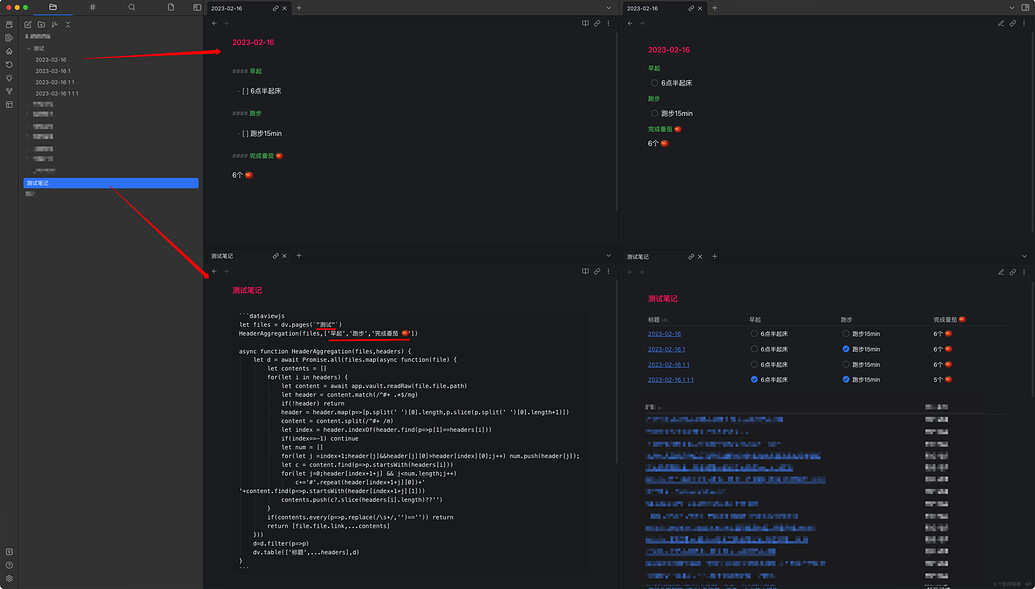Viewport: 1035px width, 589px height.
Task: Select the 2023-02-16 tab in the right pane
Action: 645,6
